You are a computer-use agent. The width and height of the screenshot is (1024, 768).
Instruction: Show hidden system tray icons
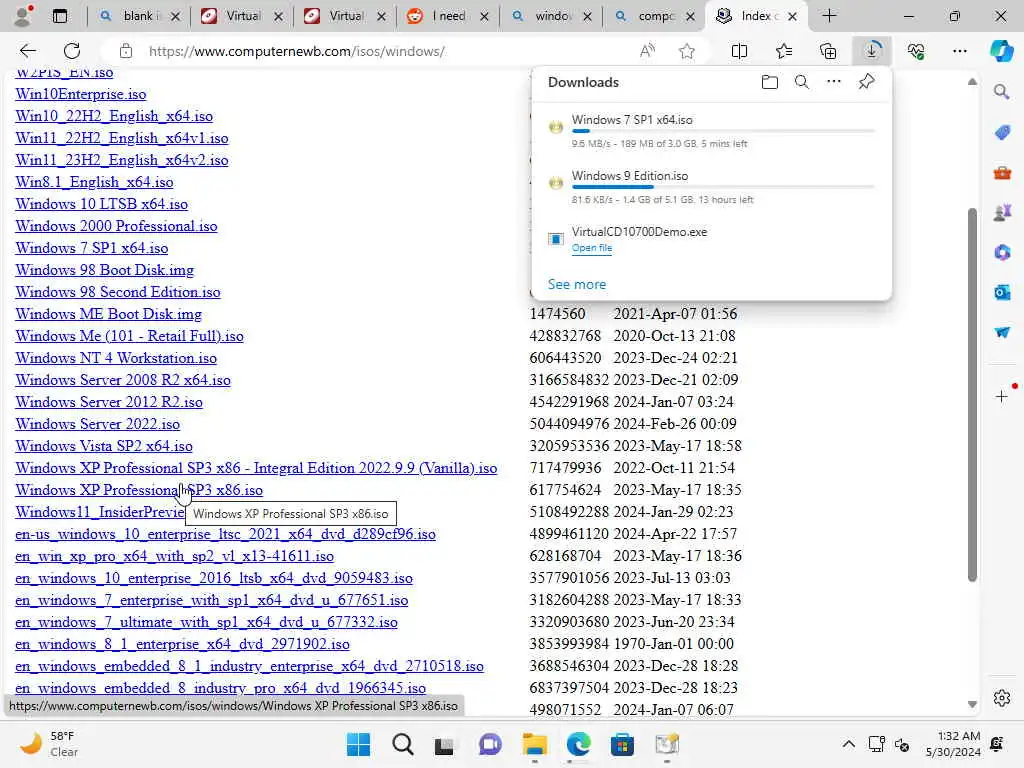click(848, 744)
